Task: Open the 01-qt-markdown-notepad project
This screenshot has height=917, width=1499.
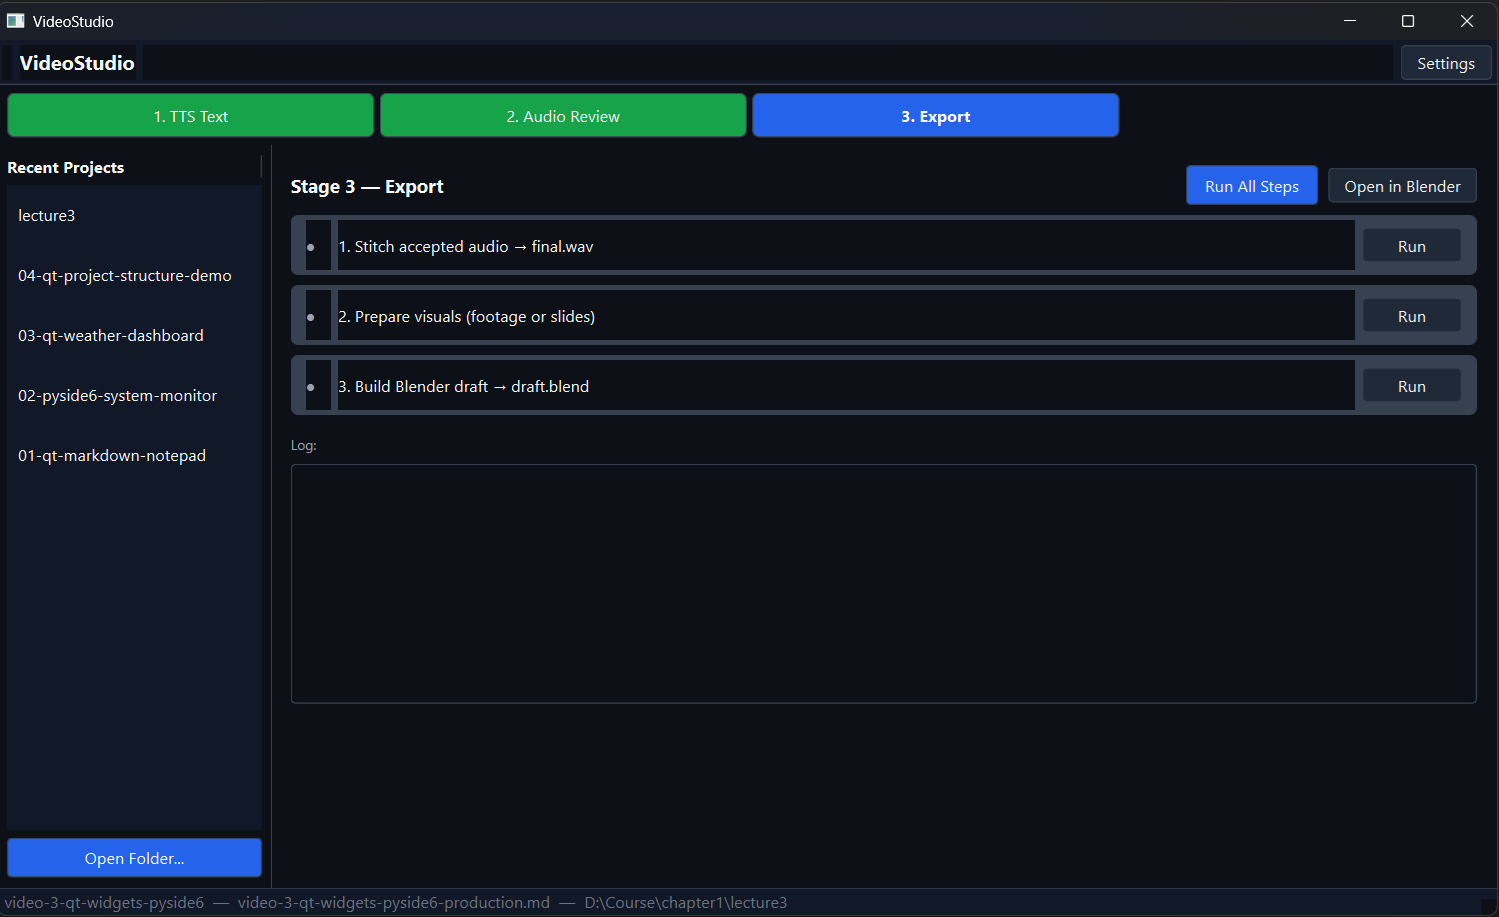Action: point(111,455)
